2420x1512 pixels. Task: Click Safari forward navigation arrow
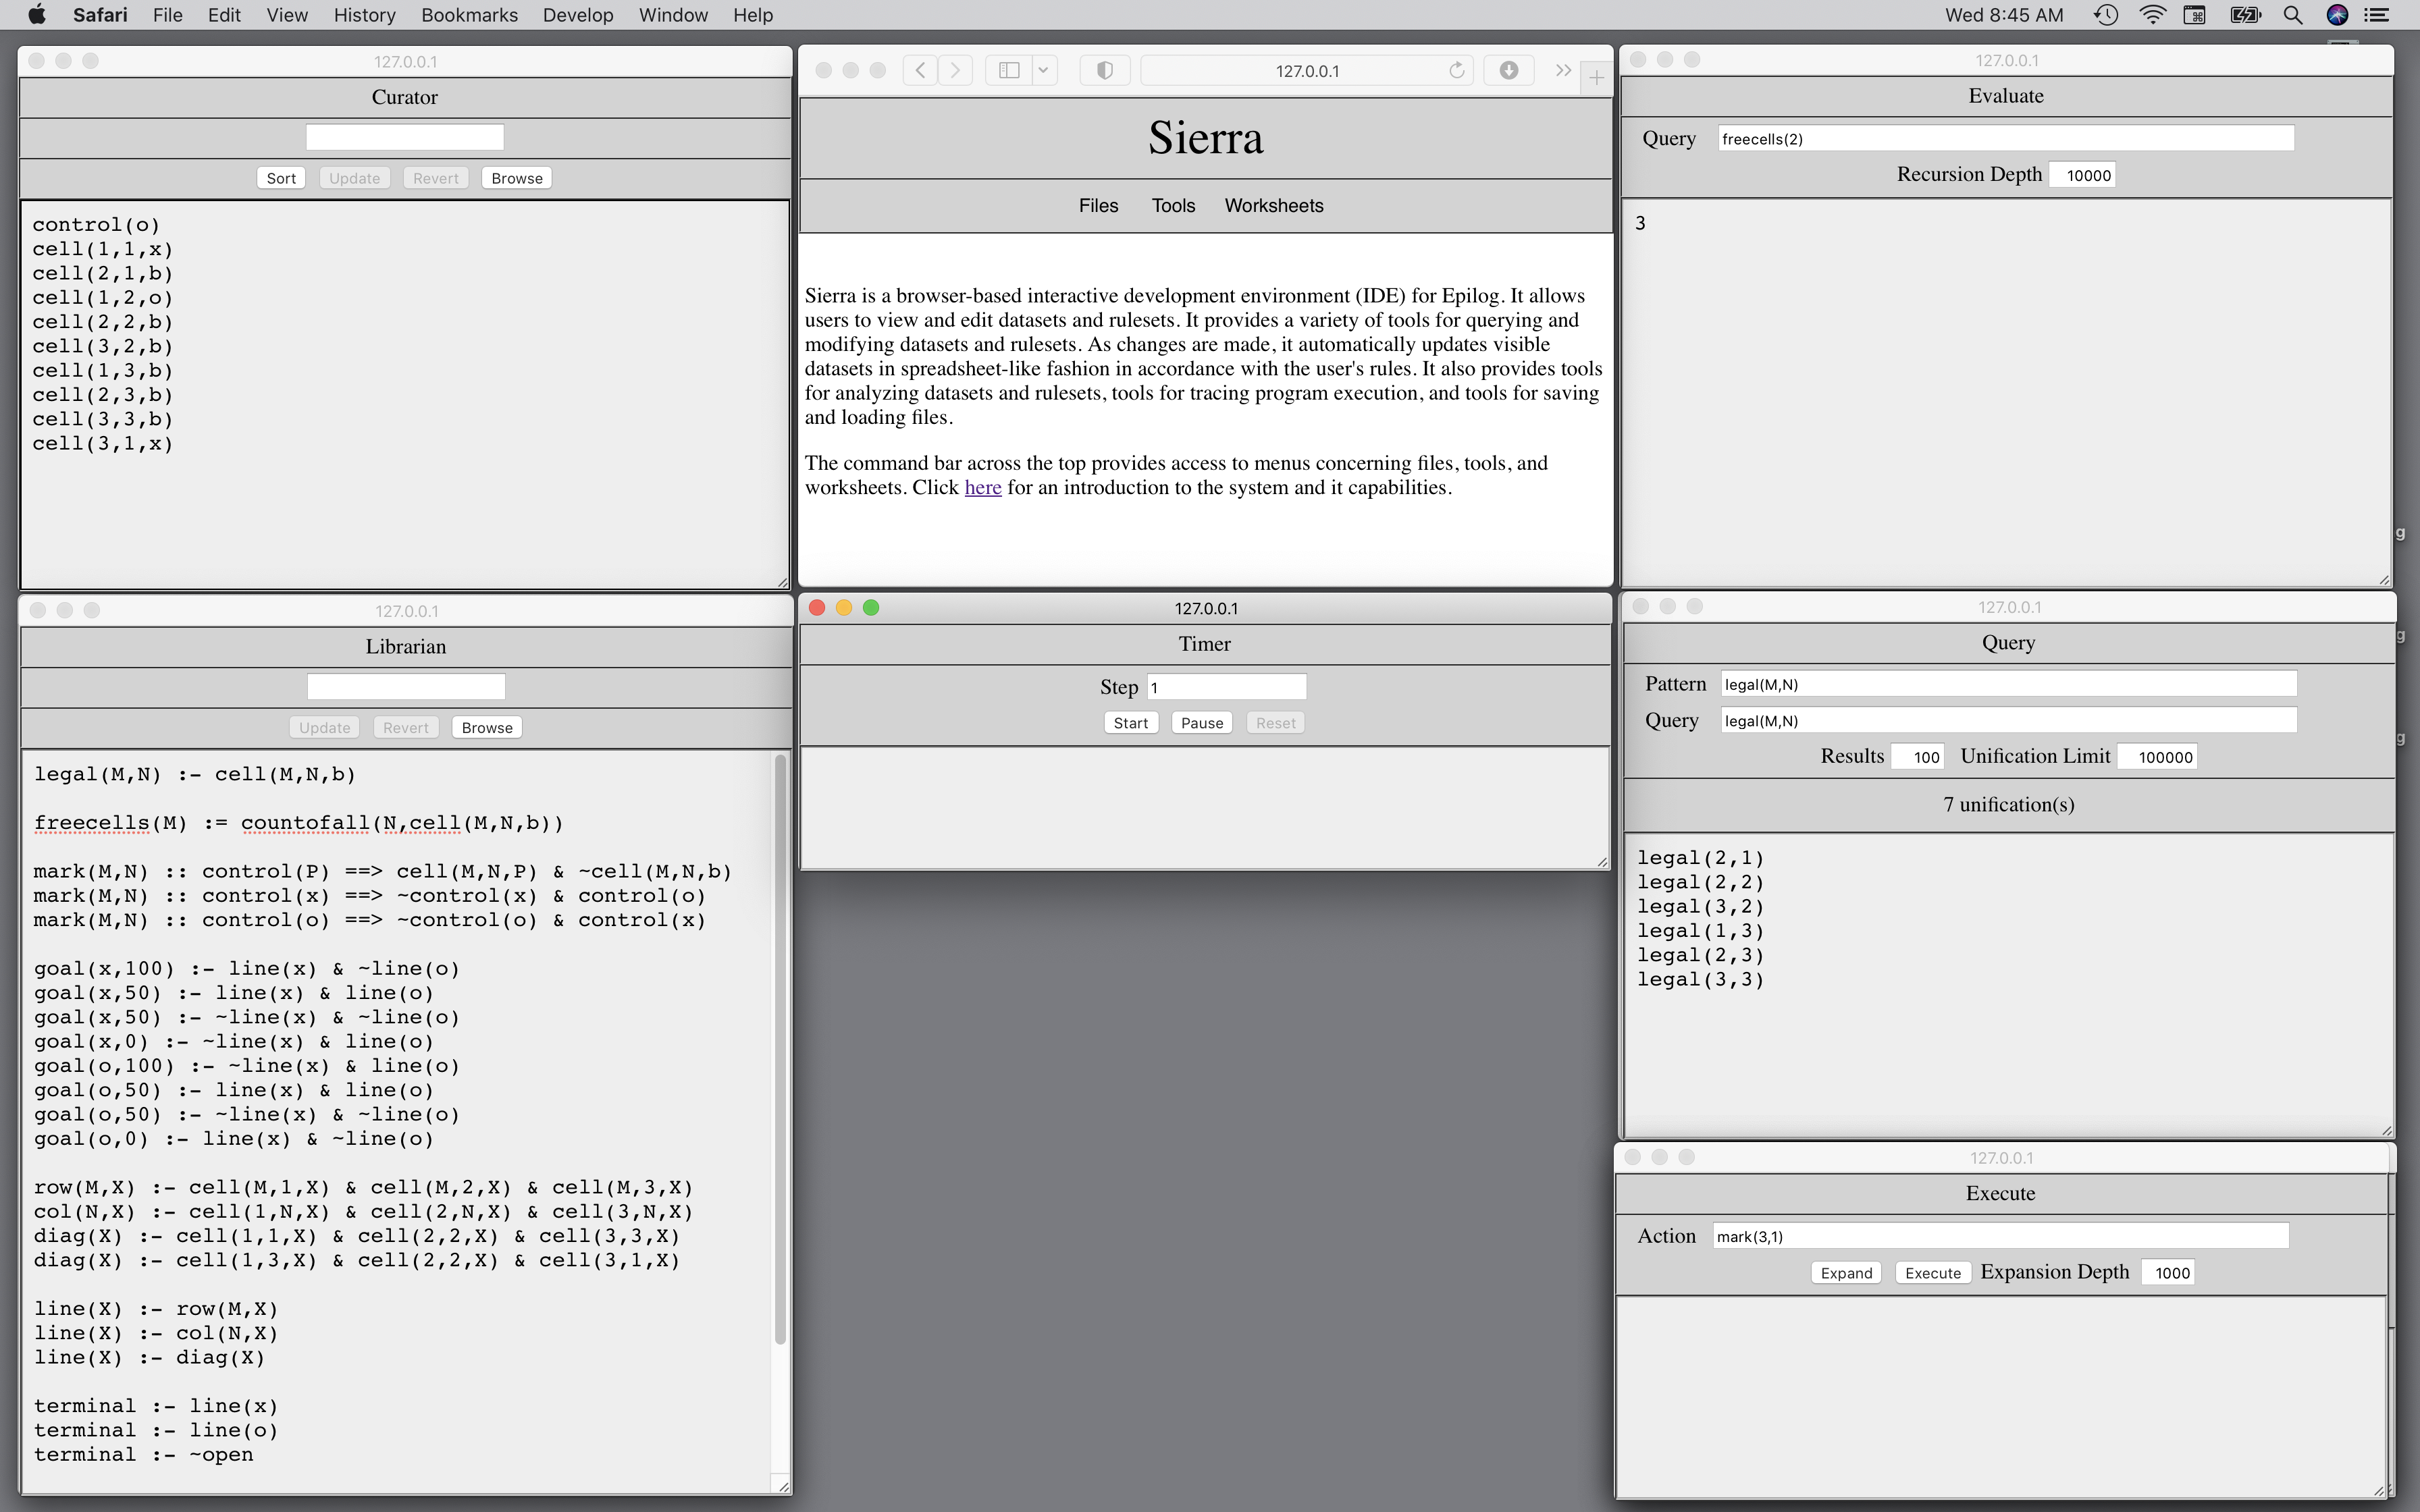[955, 70]
